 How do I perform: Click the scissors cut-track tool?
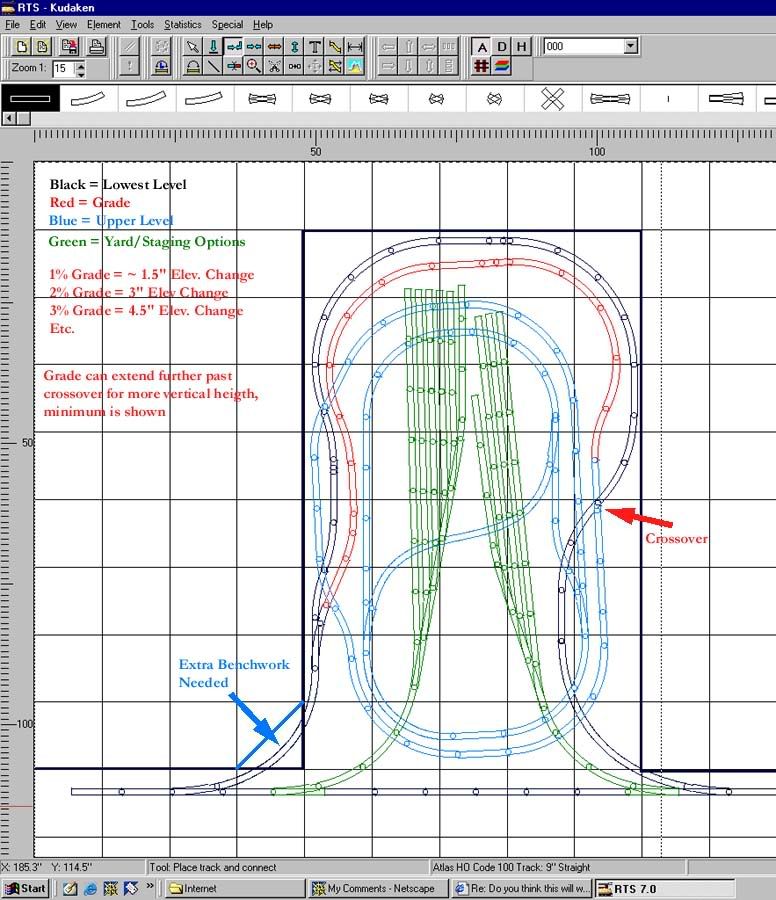274,66
